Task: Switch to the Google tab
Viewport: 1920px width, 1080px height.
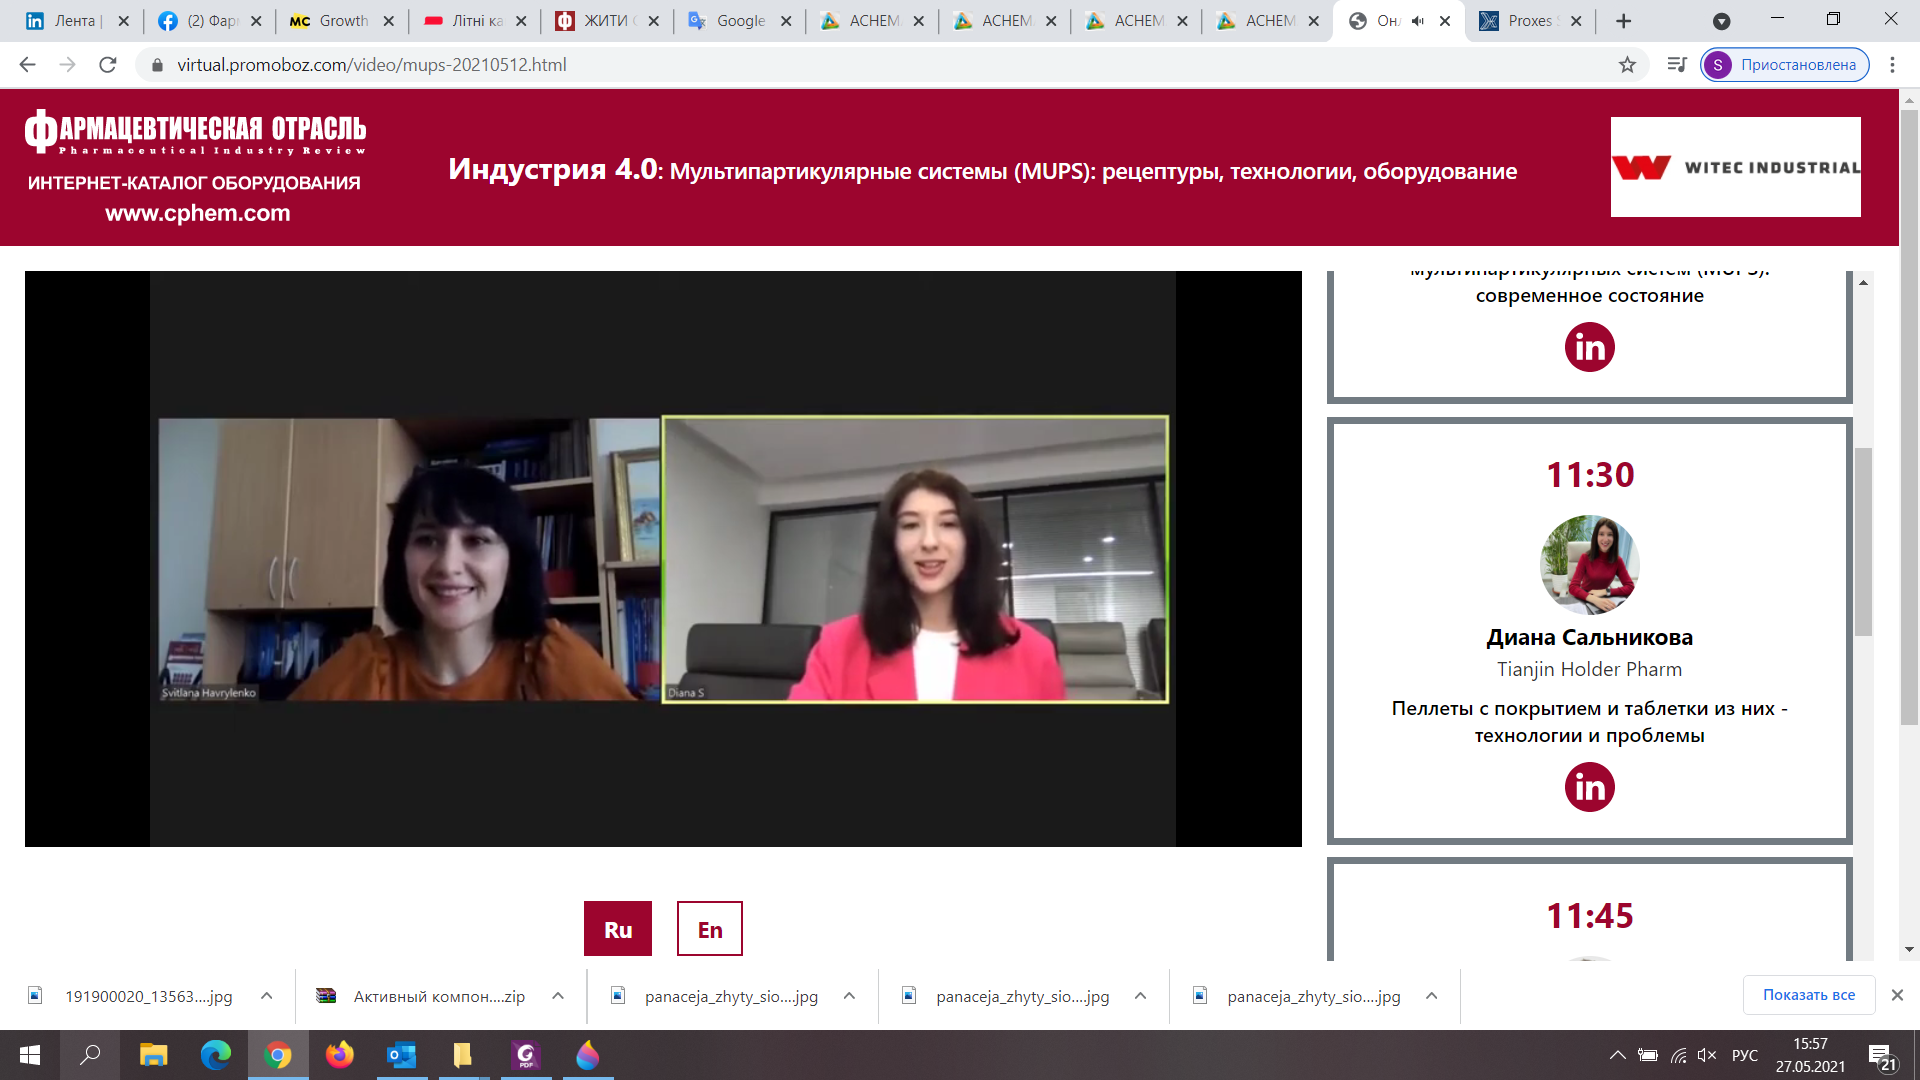Action: pos(740,21)
